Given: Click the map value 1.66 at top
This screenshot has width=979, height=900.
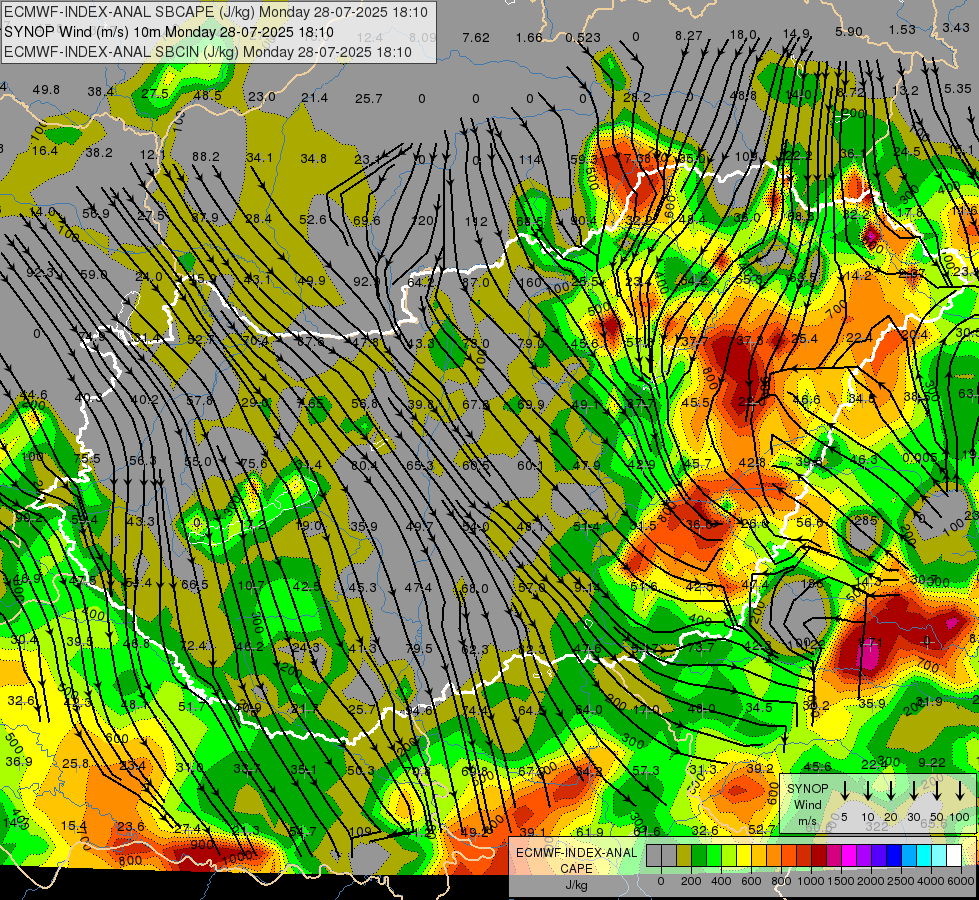Looking at the screenshot, I should 529,37.
